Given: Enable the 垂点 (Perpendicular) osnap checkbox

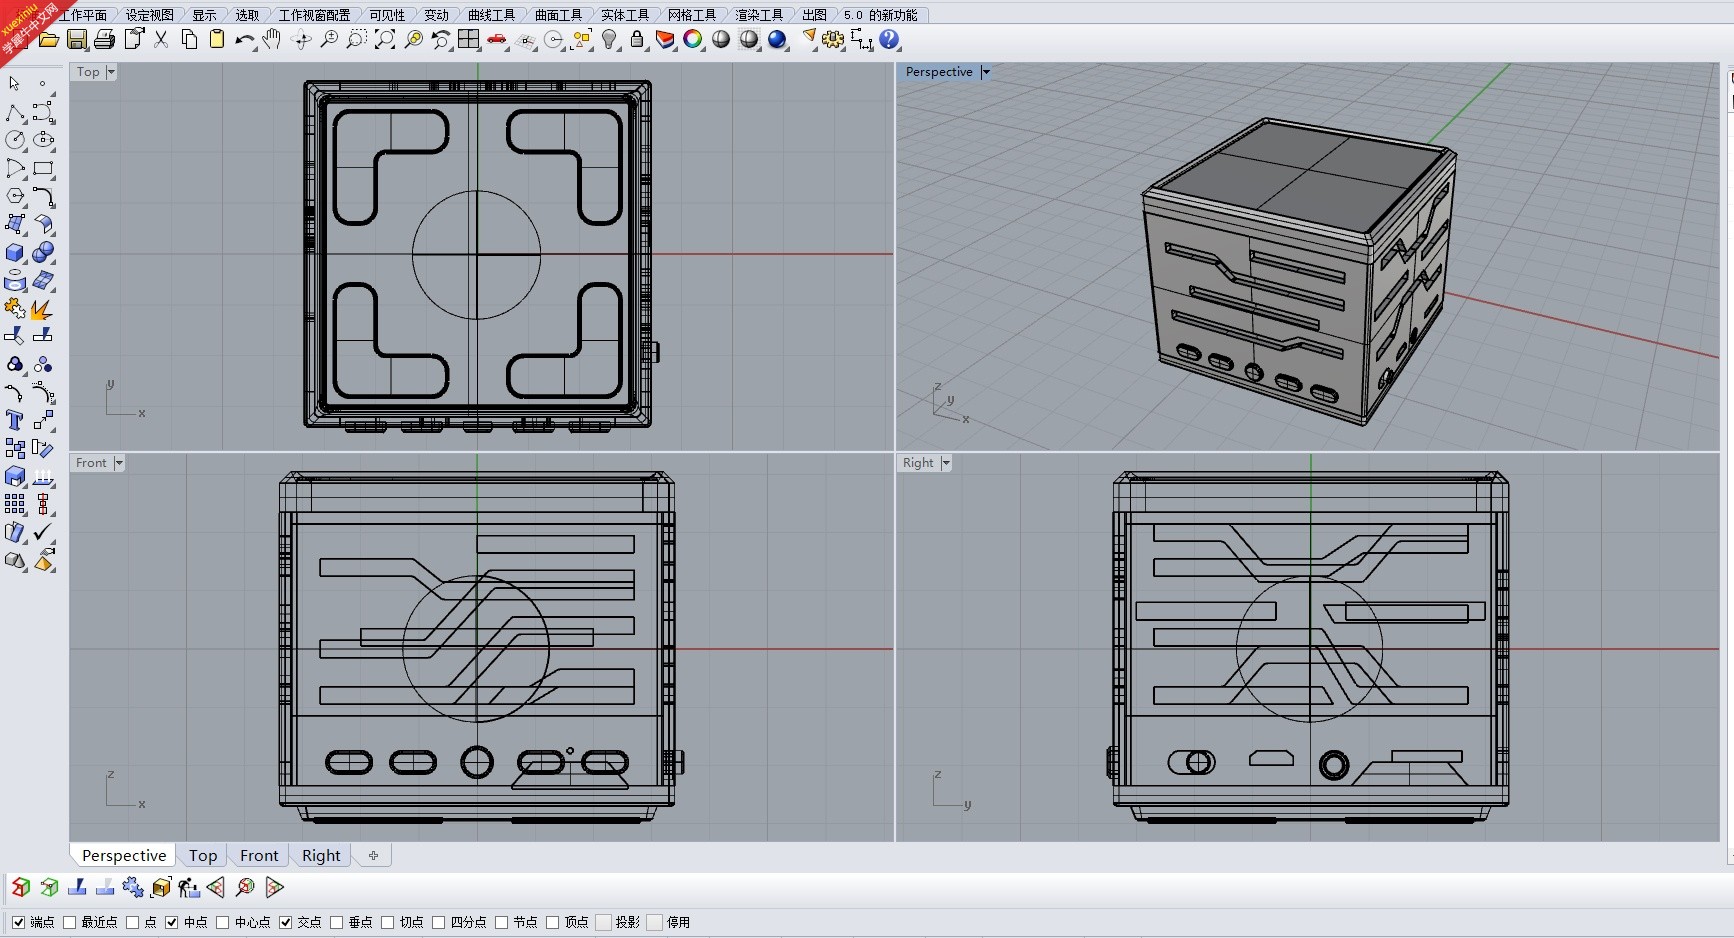Looking at the screenshot, I should pyautogui.click(x=336, y=922).
